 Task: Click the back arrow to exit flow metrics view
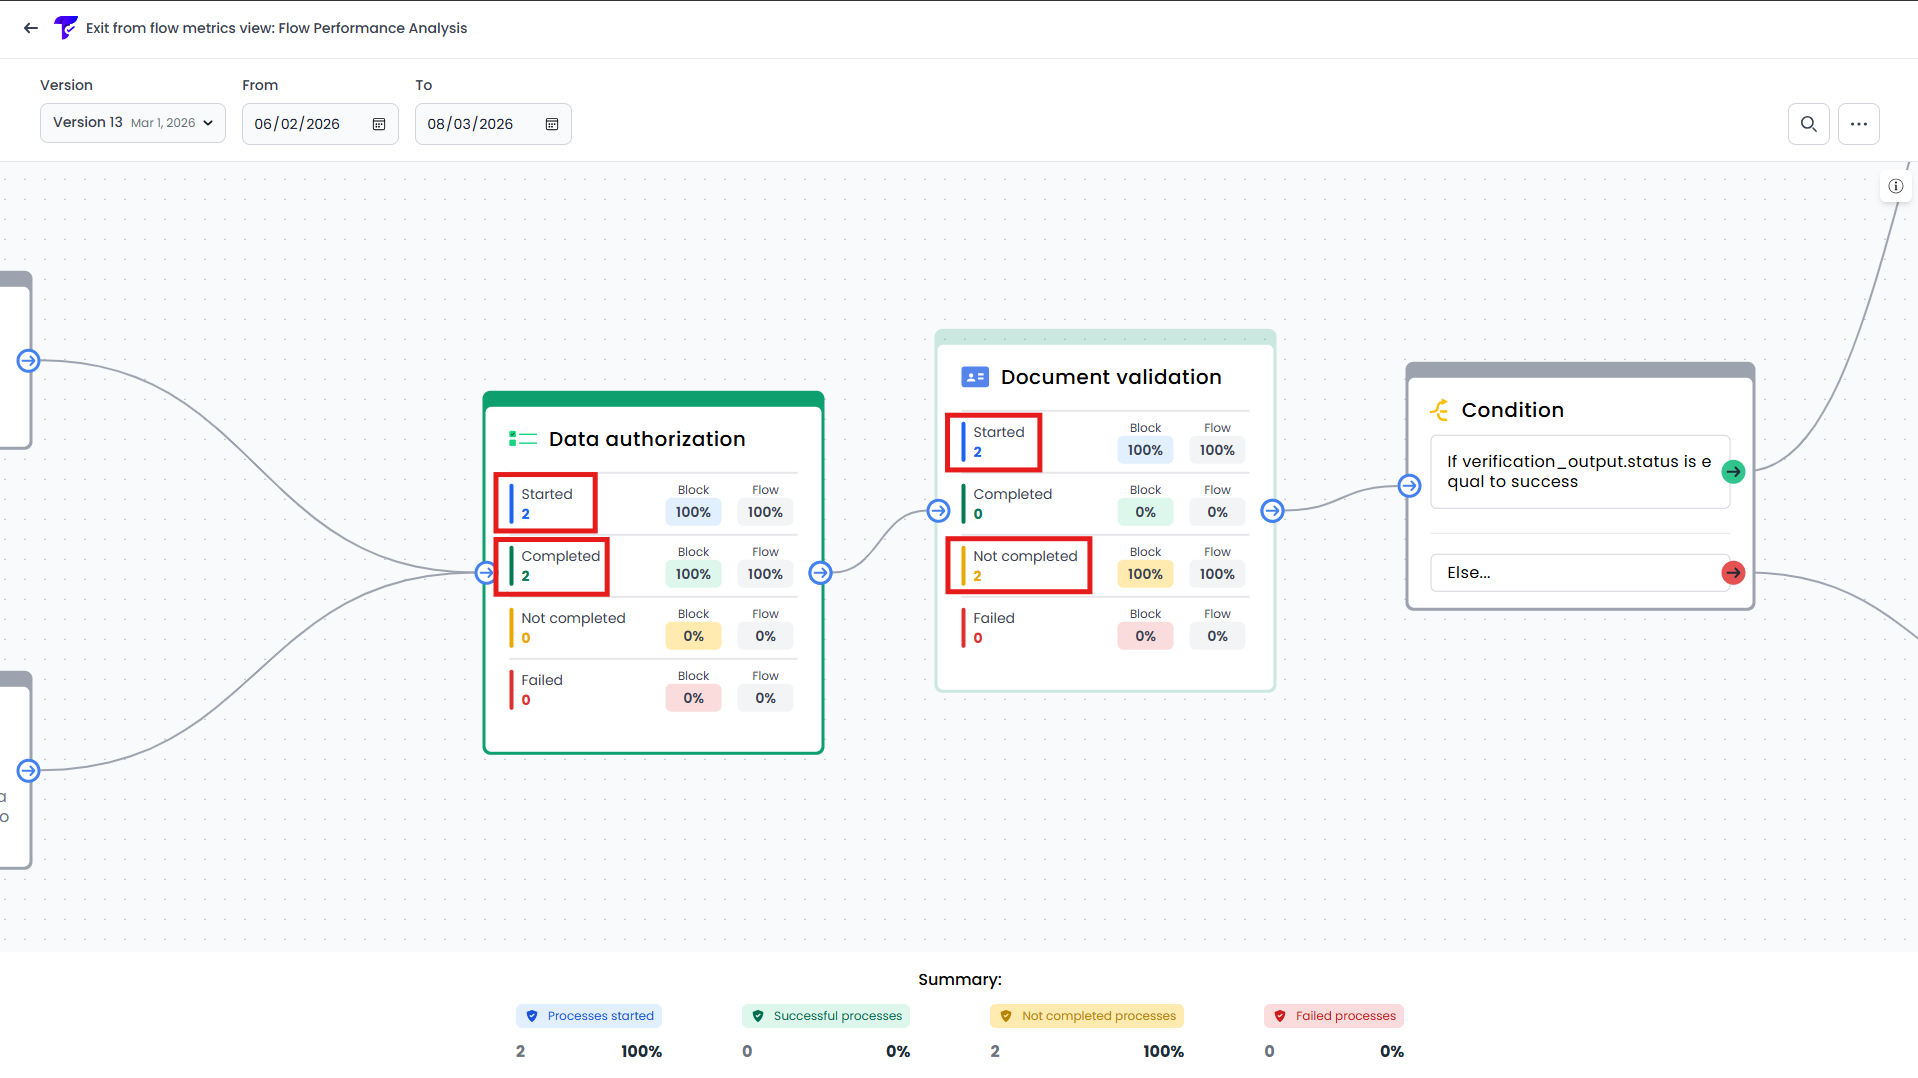pyautogui.click(x=30, y=28)
